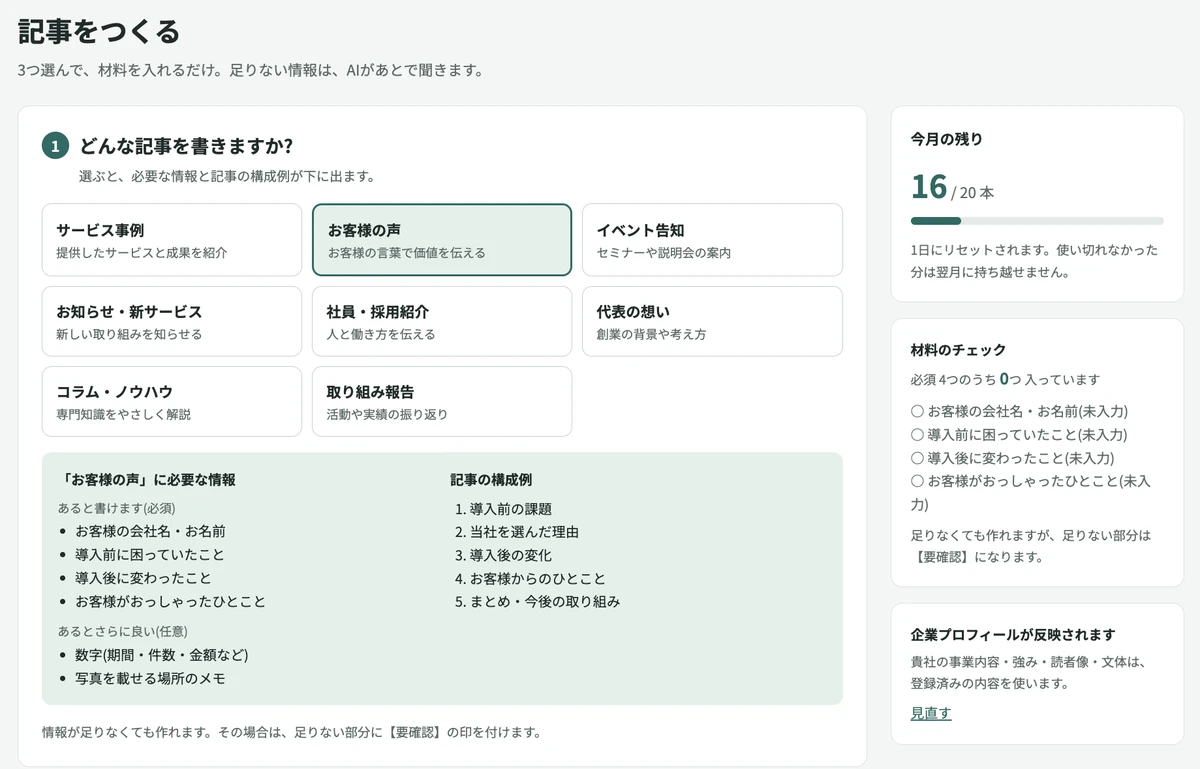
Task: Click the 「お客様の声」に必要な情報 heading
Action: coord(147,480)
